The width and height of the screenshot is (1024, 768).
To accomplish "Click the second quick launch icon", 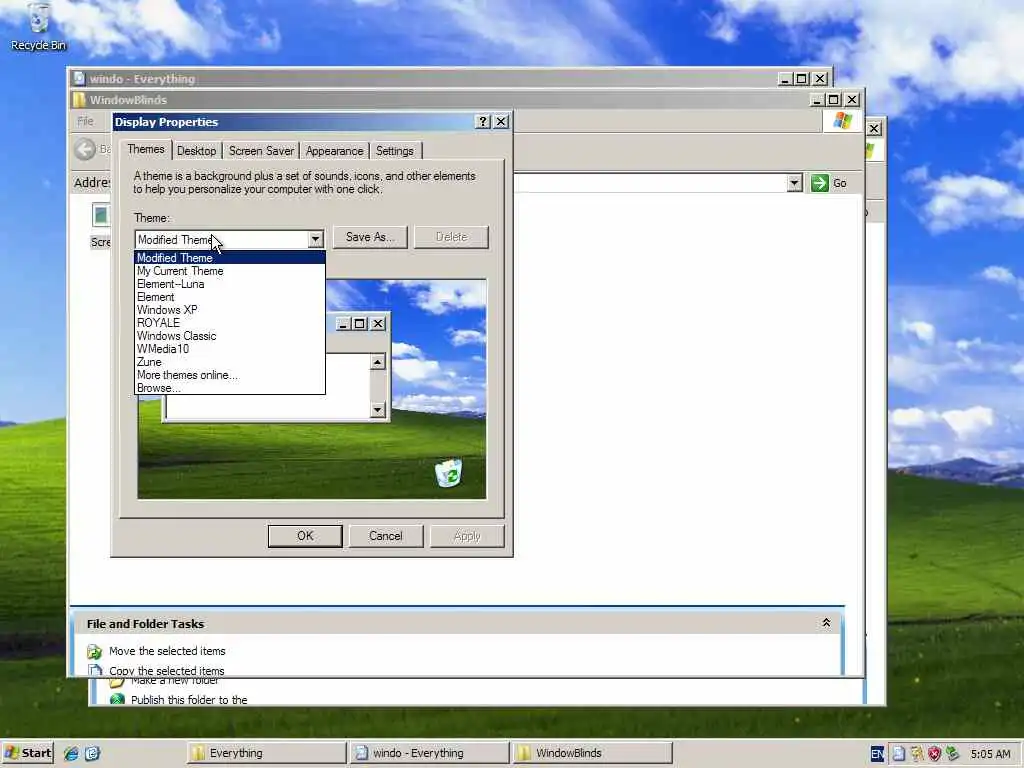I will tap(92, 754).
